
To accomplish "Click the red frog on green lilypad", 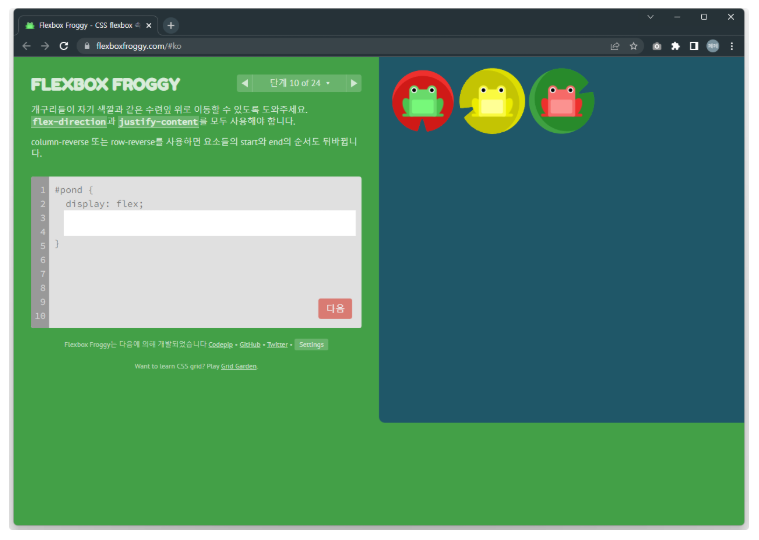I will (562, 101).
